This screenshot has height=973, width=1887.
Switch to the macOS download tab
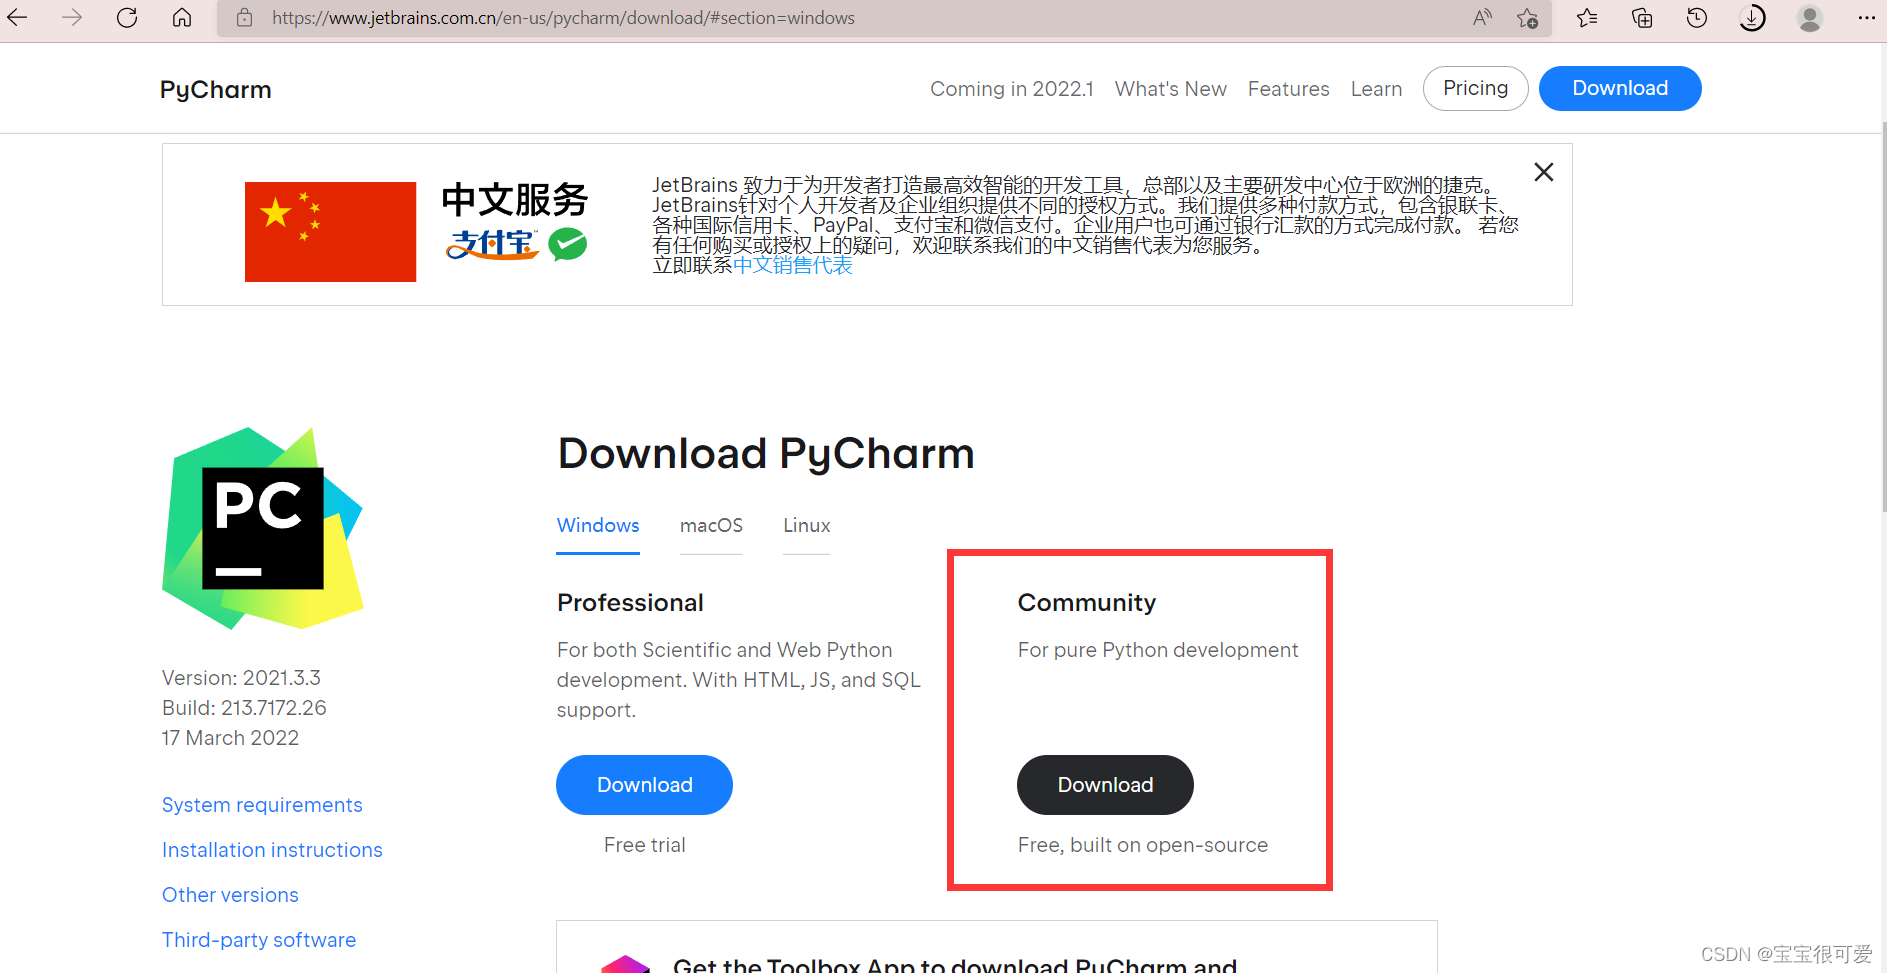710,525
